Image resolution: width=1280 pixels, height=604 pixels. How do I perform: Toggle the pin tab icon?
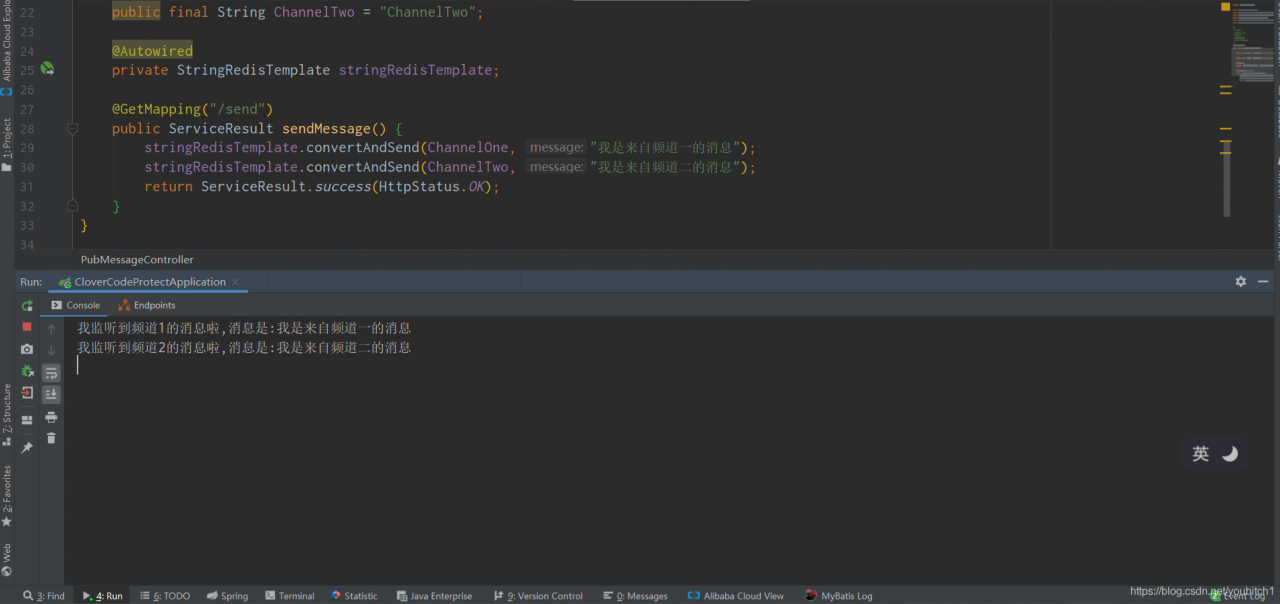tap(27, 448)
